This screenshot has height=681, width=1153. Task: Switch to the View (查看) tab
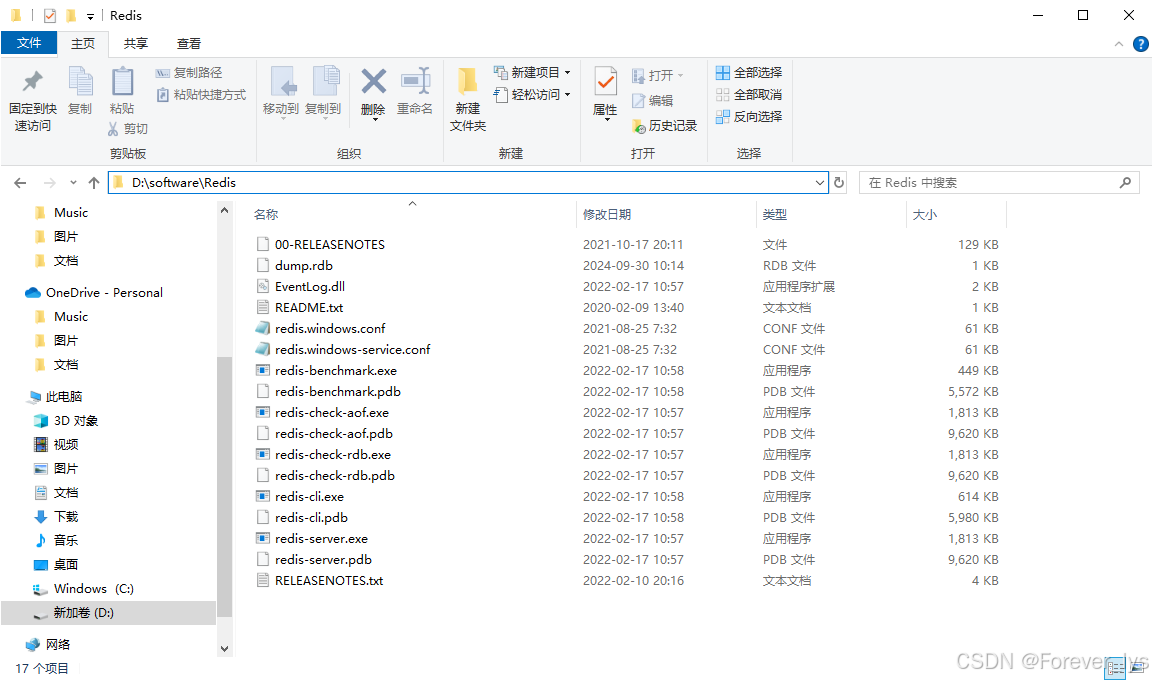[x=189, y=43]
